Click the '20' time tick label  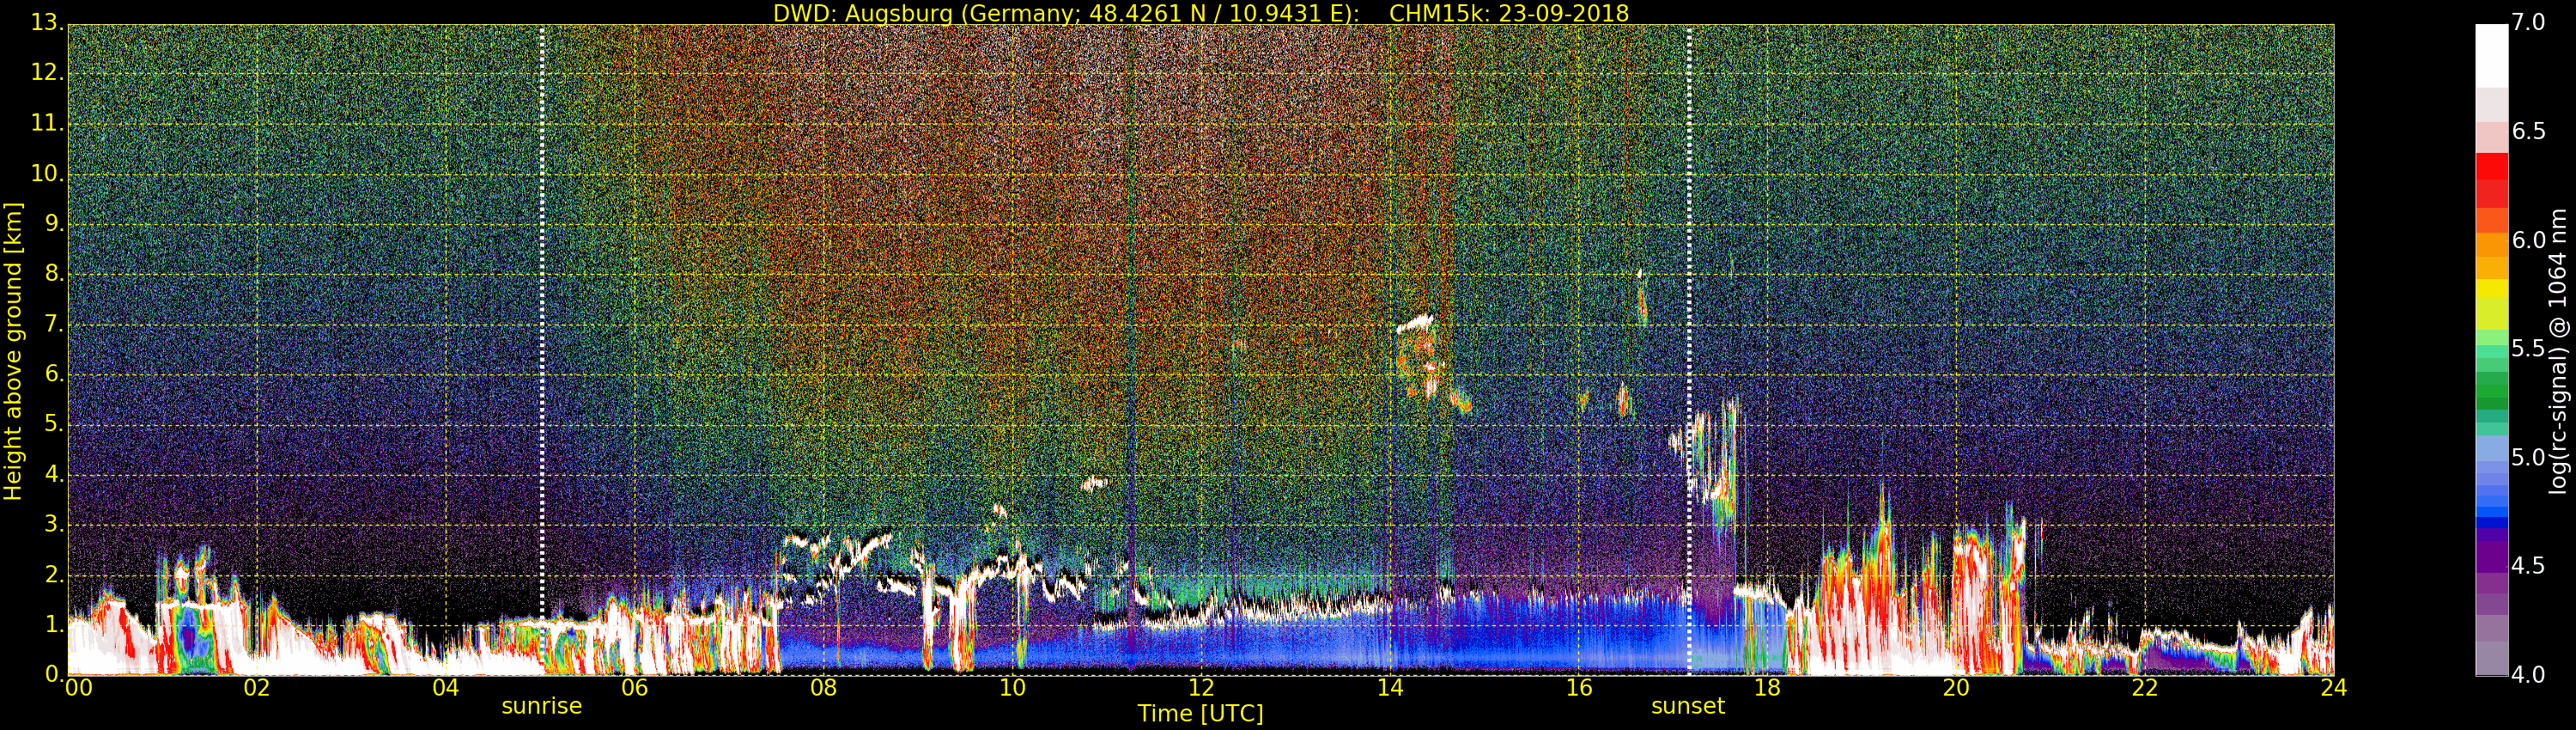point(1956,687)
